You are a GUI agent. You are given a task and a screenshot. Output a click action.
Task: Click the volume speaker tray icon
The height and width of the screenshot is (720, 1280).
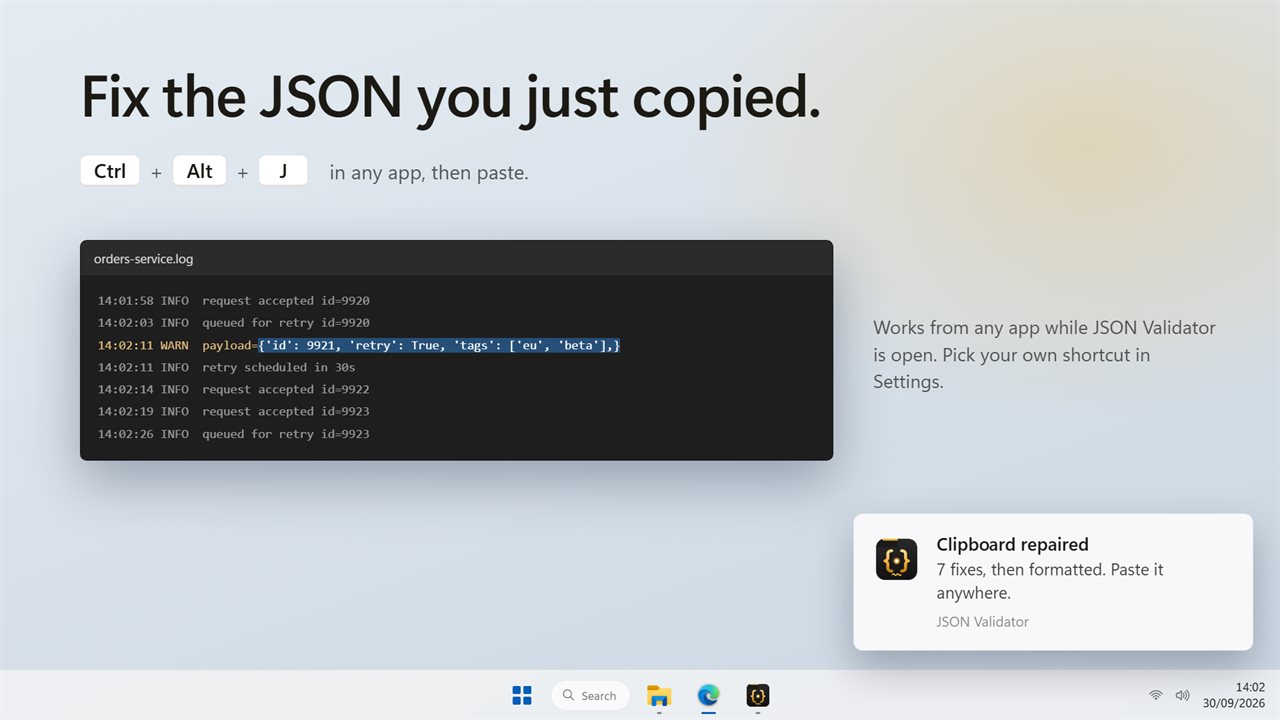pos(1182,695)
